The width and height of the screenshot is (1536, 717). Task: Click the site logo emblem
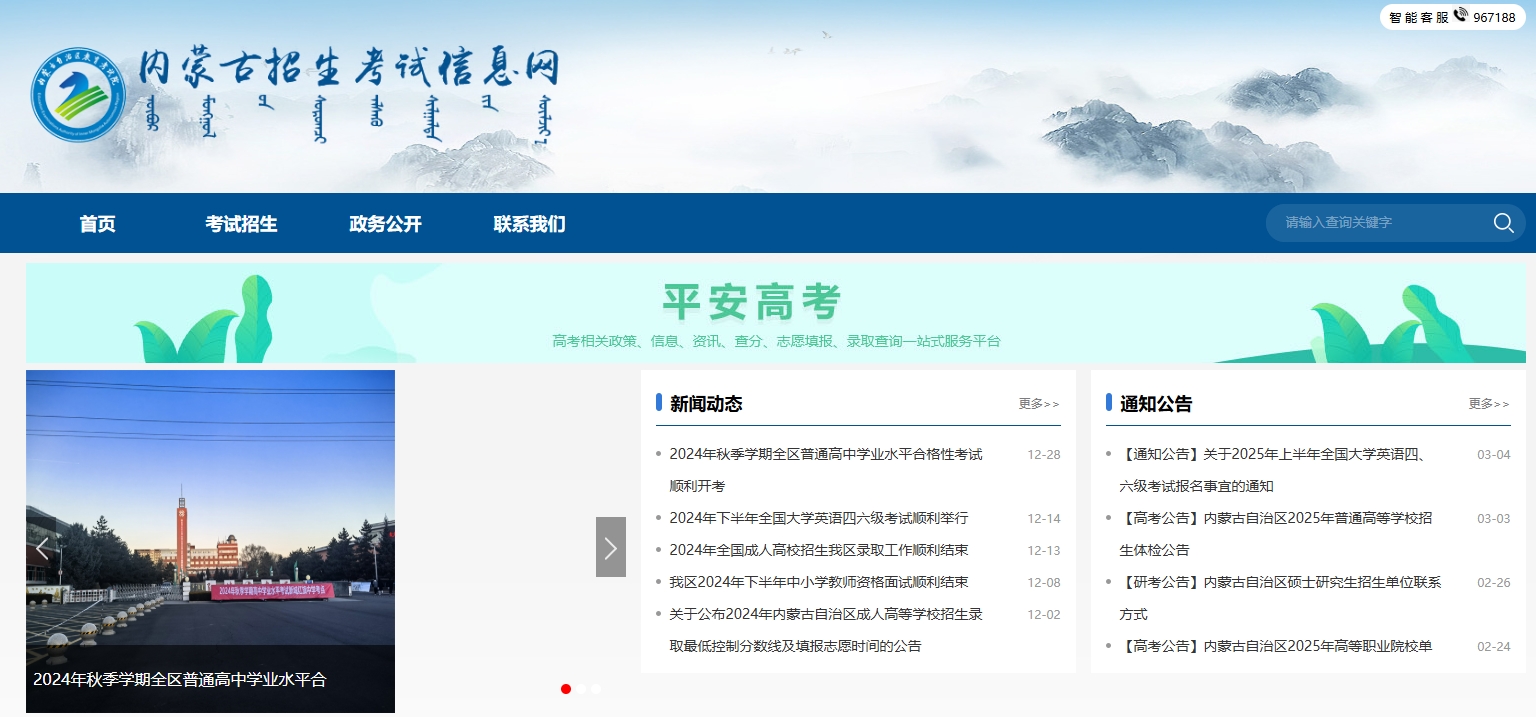78,96
